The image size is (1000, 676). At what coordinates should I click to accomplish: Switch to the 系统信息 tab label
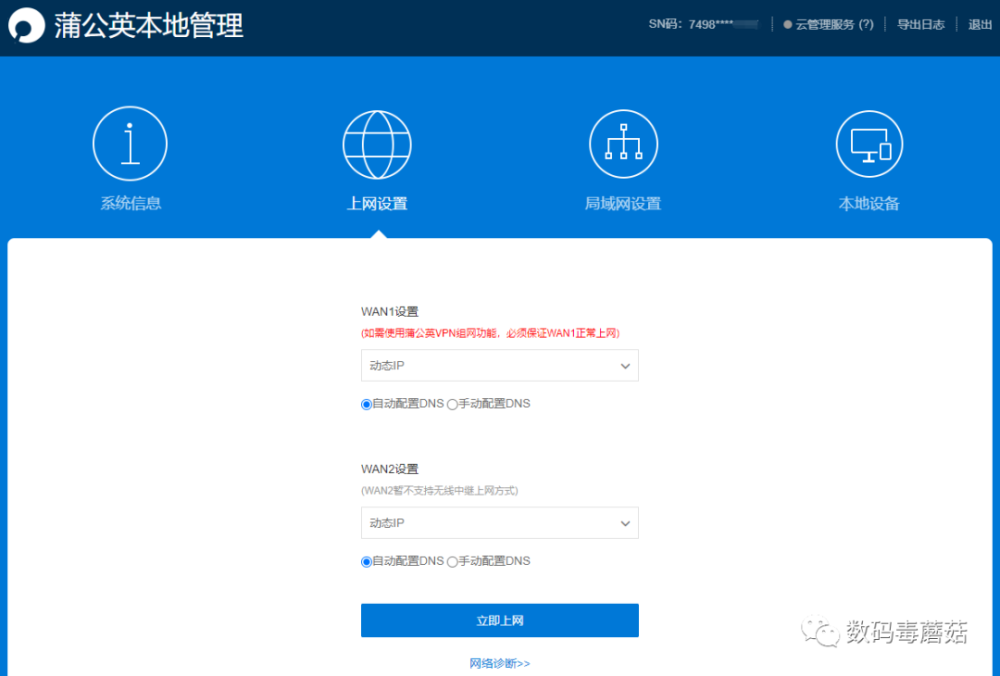pos(131,203)
